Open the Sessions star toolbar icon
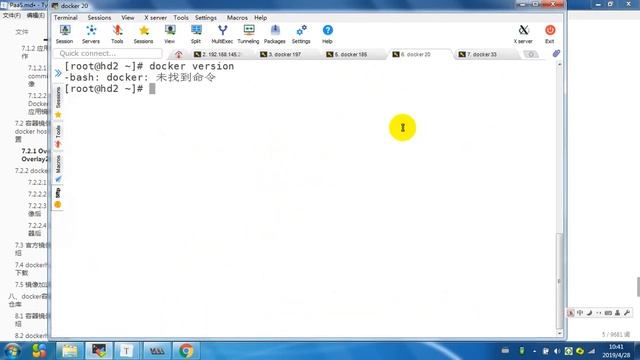 click(x=143, y=34)
